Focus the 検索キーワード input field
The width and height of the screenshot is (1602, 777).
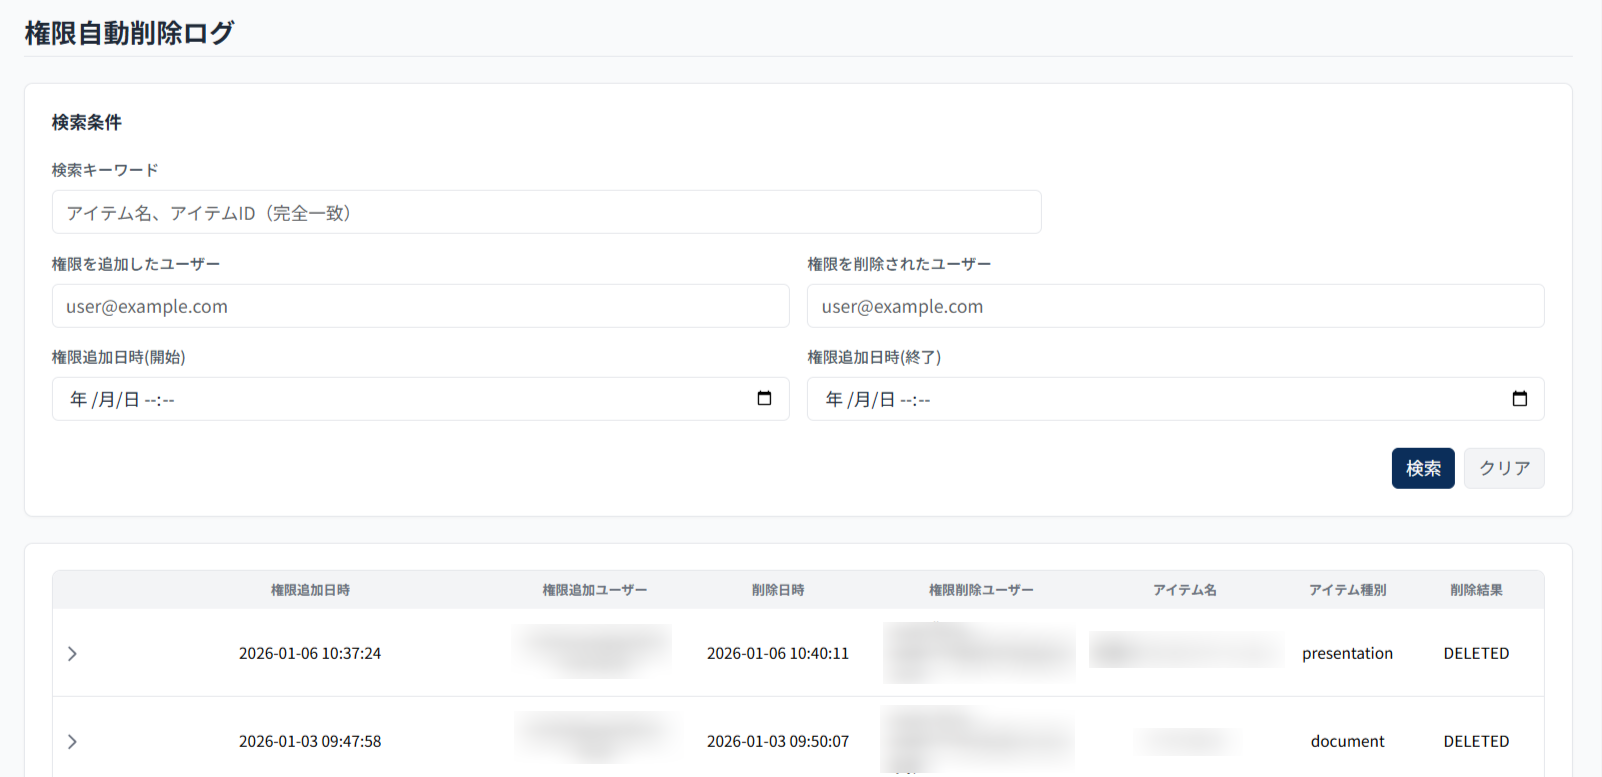click(x=546, y=213)
